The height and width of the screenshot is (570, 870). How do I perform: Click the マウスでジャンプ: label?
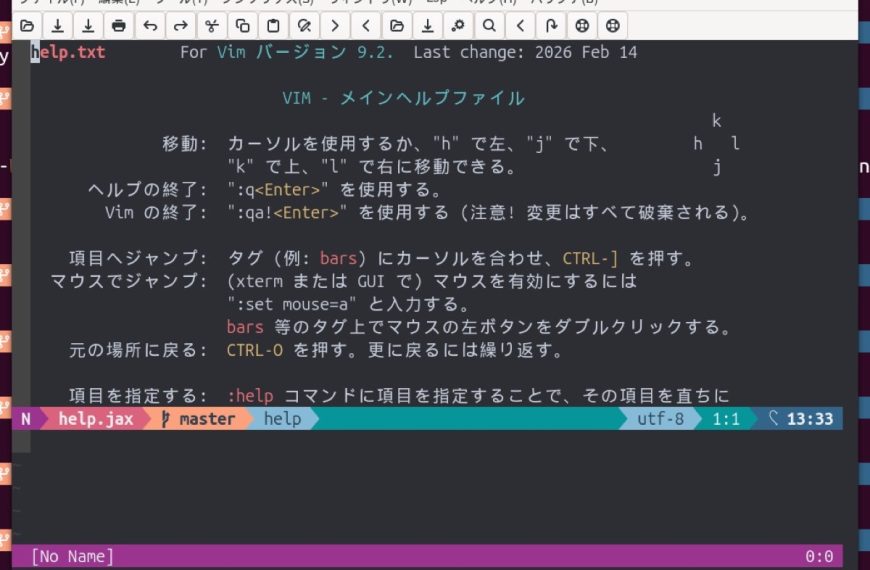128,281
